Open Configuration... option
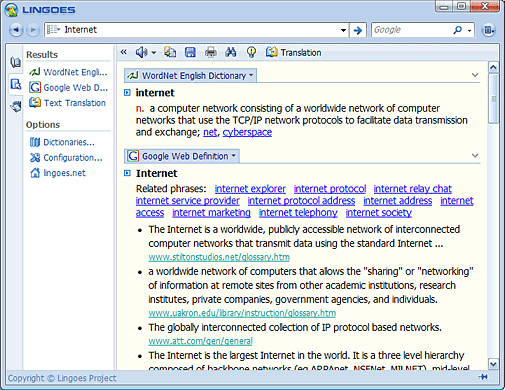Viewport: 505px width, 390px height. (66, 157)
